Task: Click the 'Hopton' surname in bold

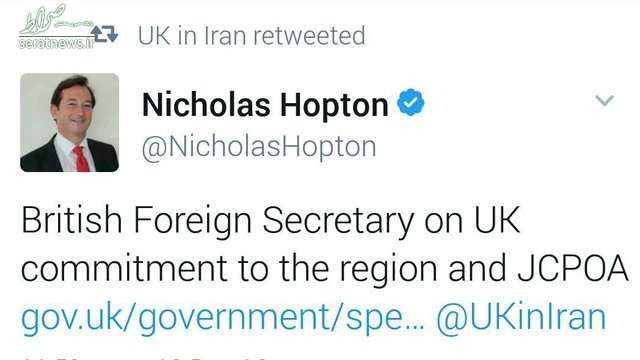Action: pyautogui.click(x=334, y=105)
